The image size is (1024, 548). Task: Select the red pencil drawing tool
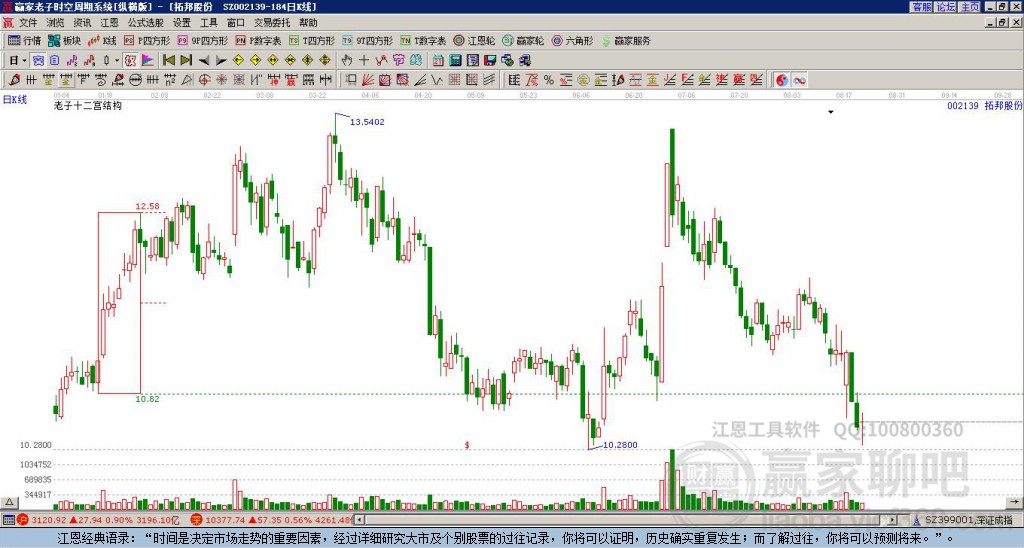tap(14, 80)
